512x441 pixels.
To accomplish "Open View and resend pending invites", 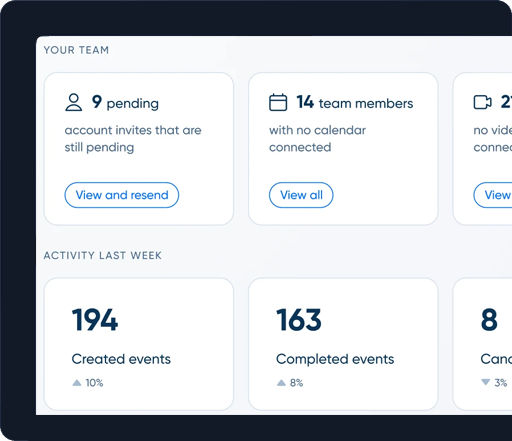I will coord(122,195).
